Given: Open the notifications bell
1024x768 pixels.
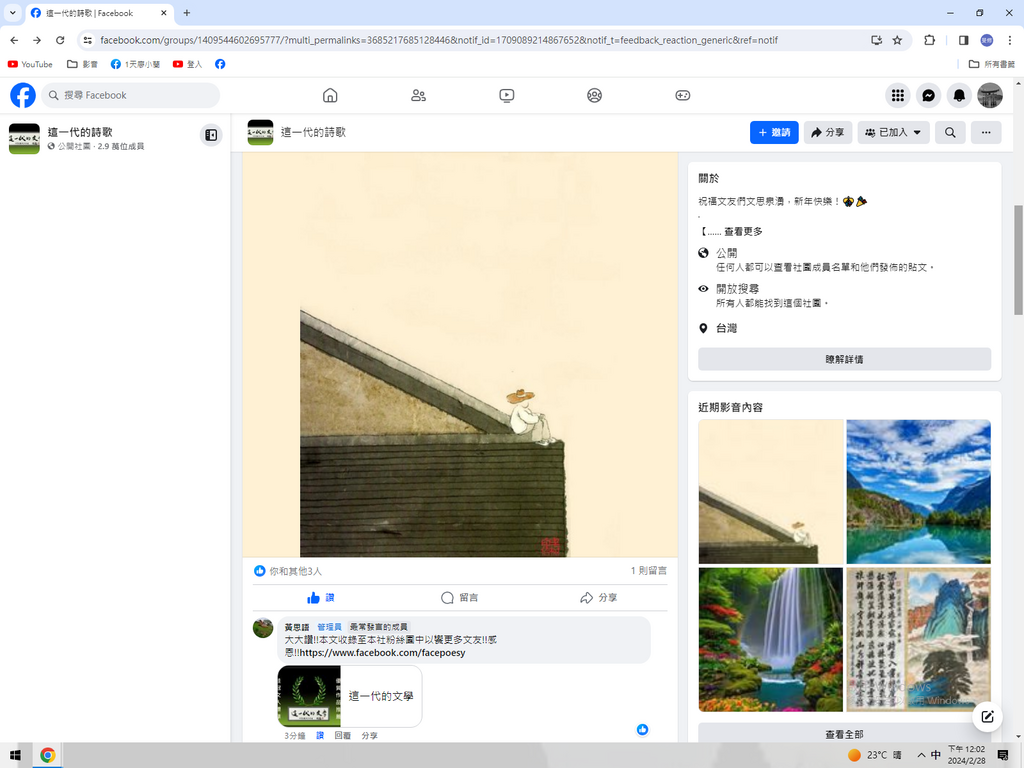Looking at the screenshot, I should click(959, 95).
